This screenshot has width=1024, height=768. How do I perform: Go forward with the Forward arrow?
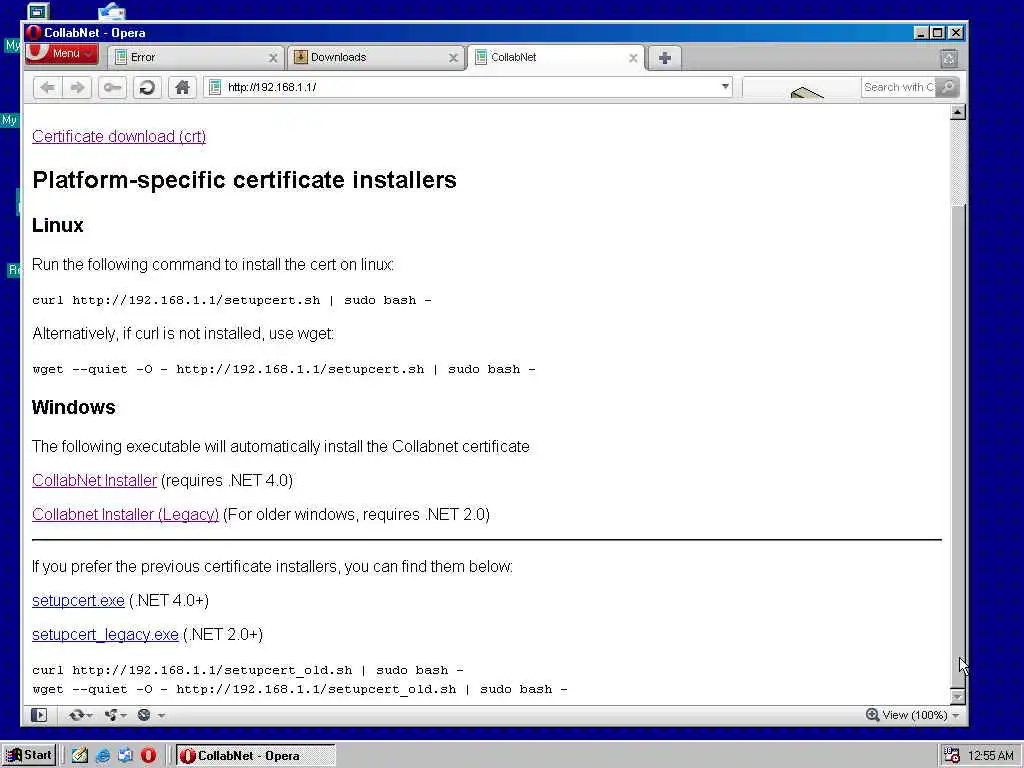[x=77, y=87]
